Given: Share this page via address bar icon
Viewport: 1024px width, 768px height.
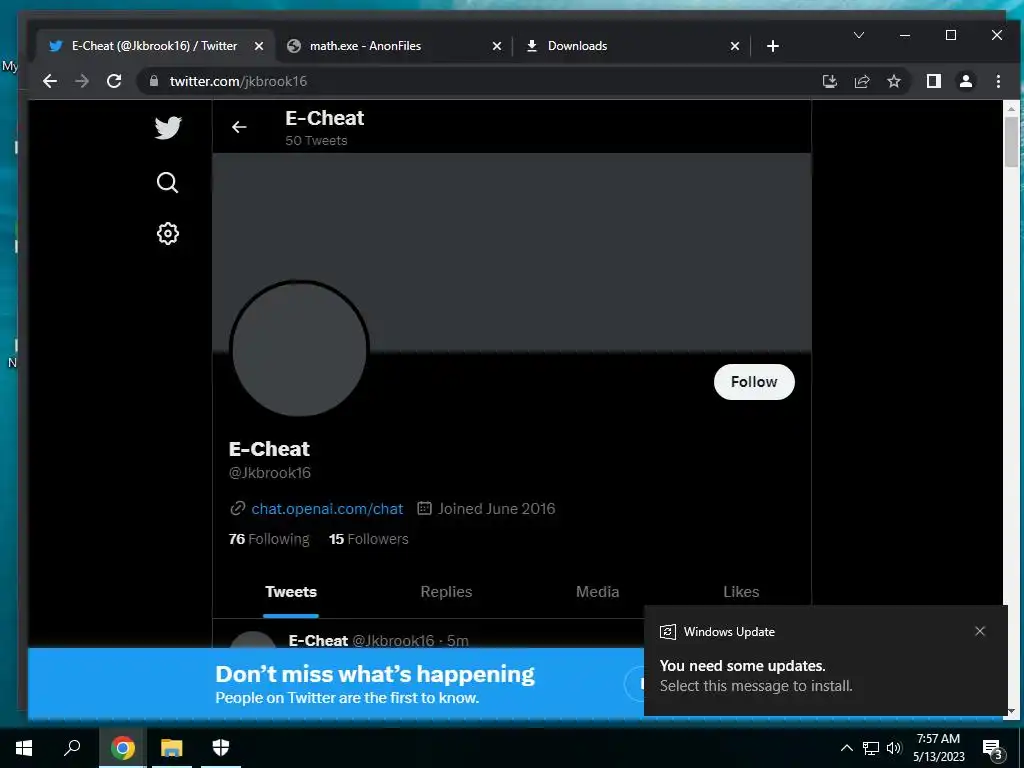Looking at the screenshot, I should [862, 81].
